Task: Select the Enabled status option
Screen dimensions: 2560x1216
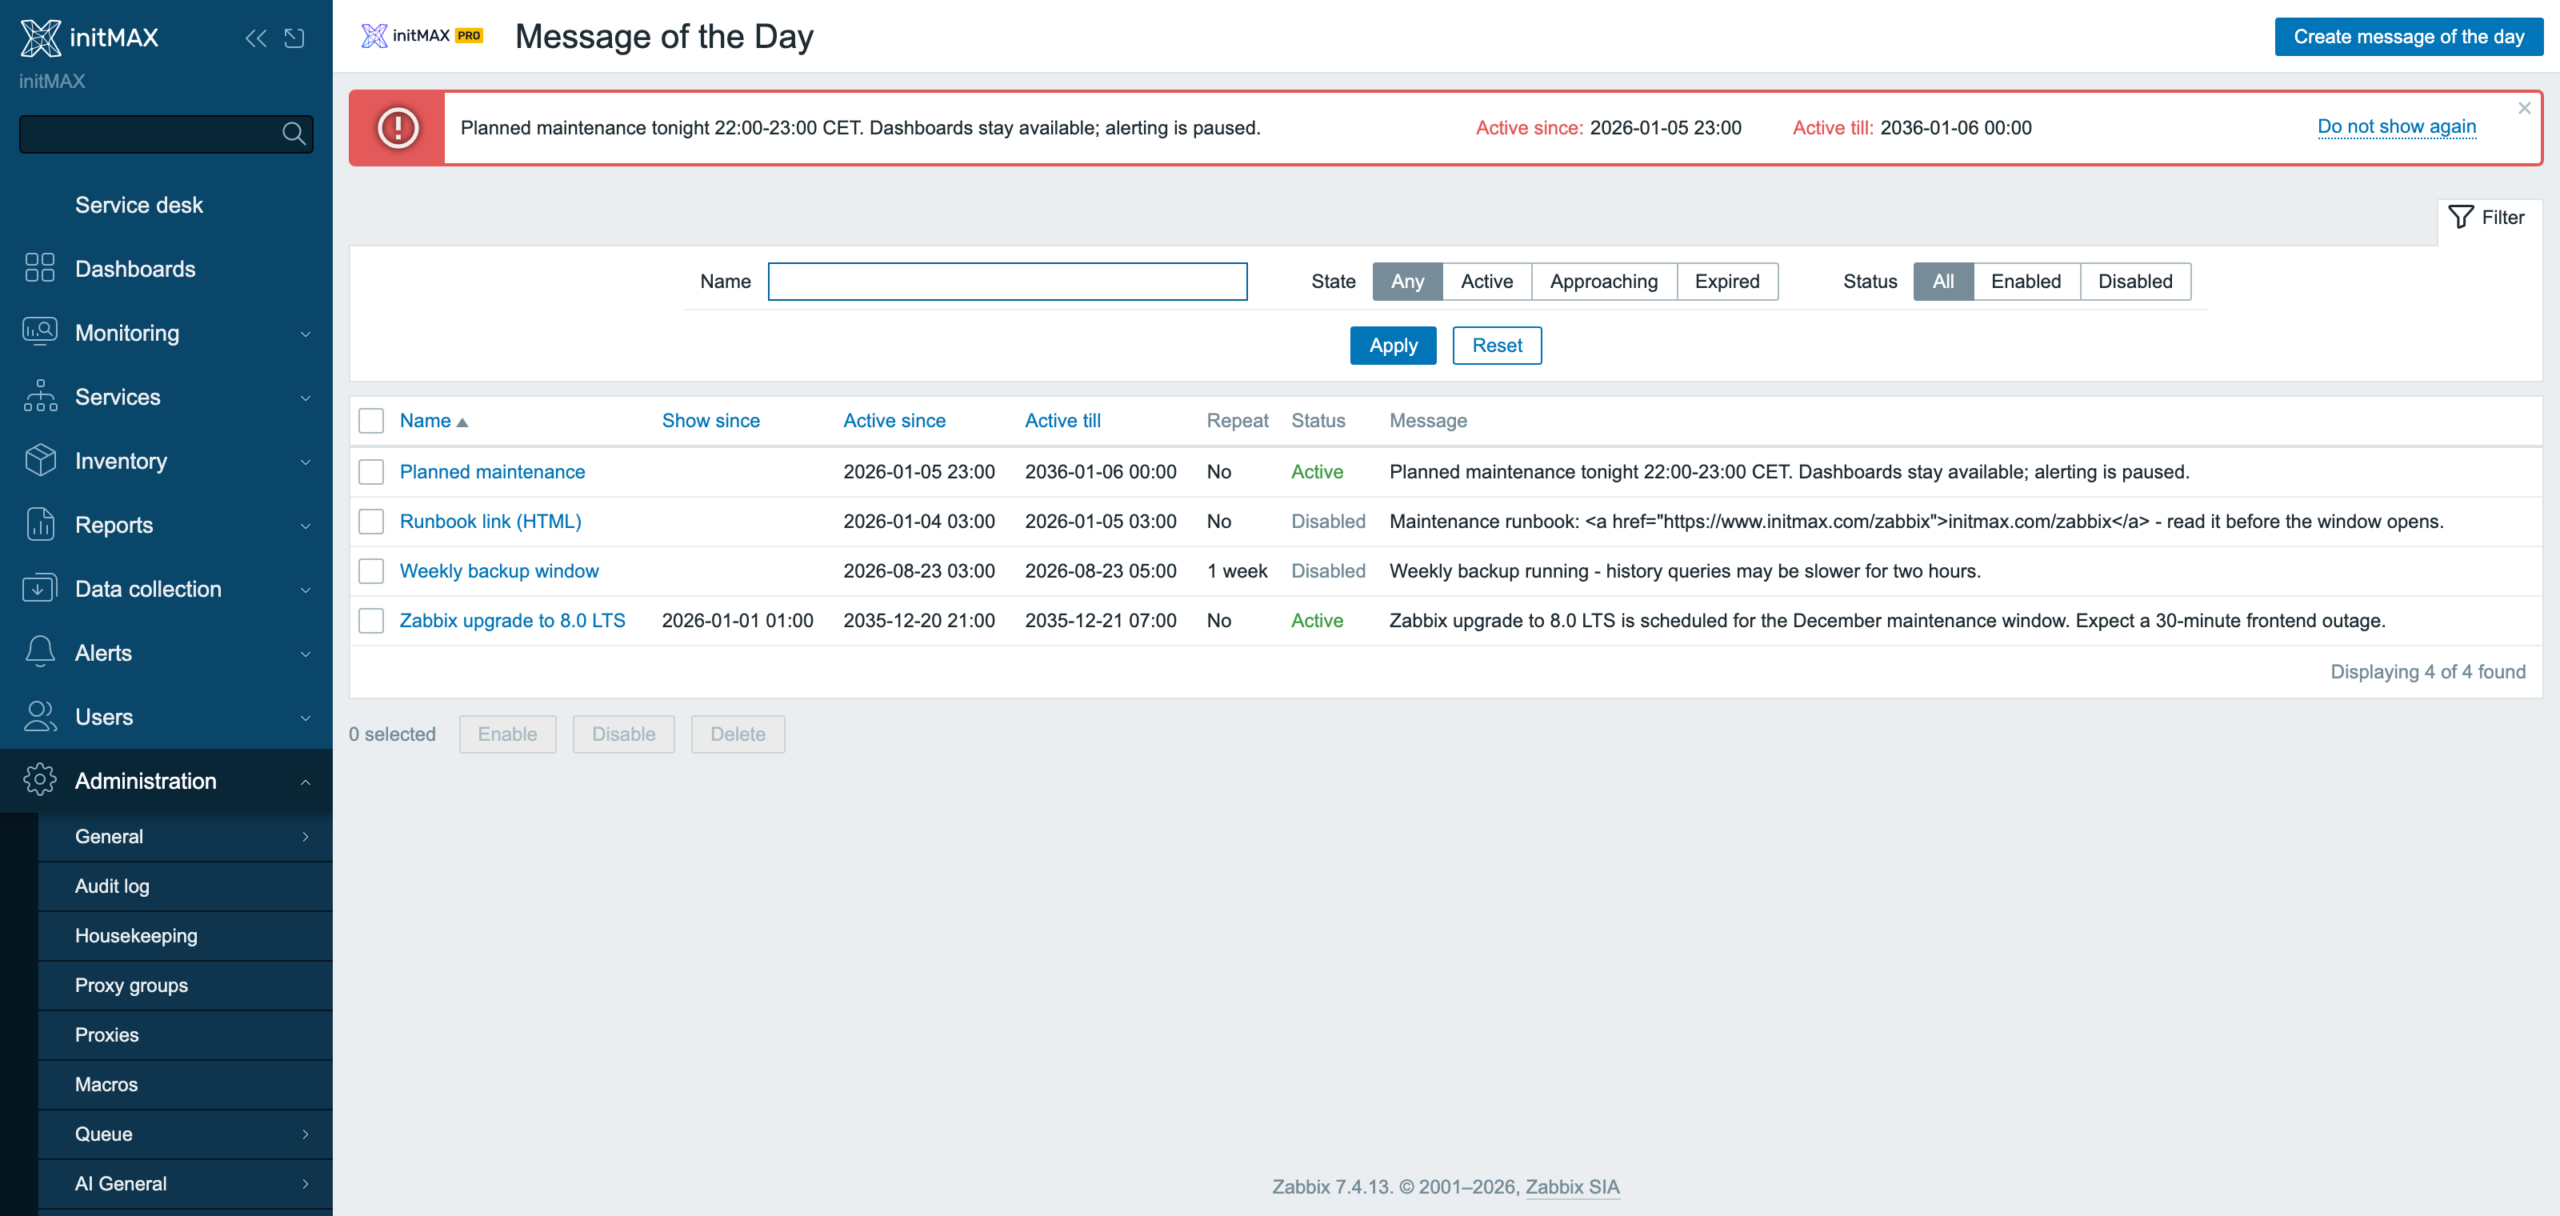Action: [2026, 282]
